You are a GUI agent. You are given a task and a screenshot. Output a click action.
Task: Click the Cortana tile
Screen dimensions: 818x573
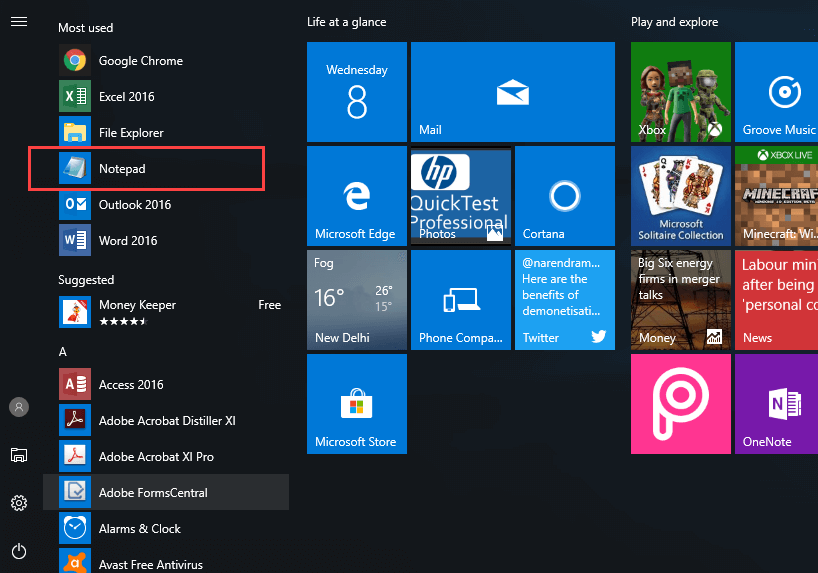point(564,196)
